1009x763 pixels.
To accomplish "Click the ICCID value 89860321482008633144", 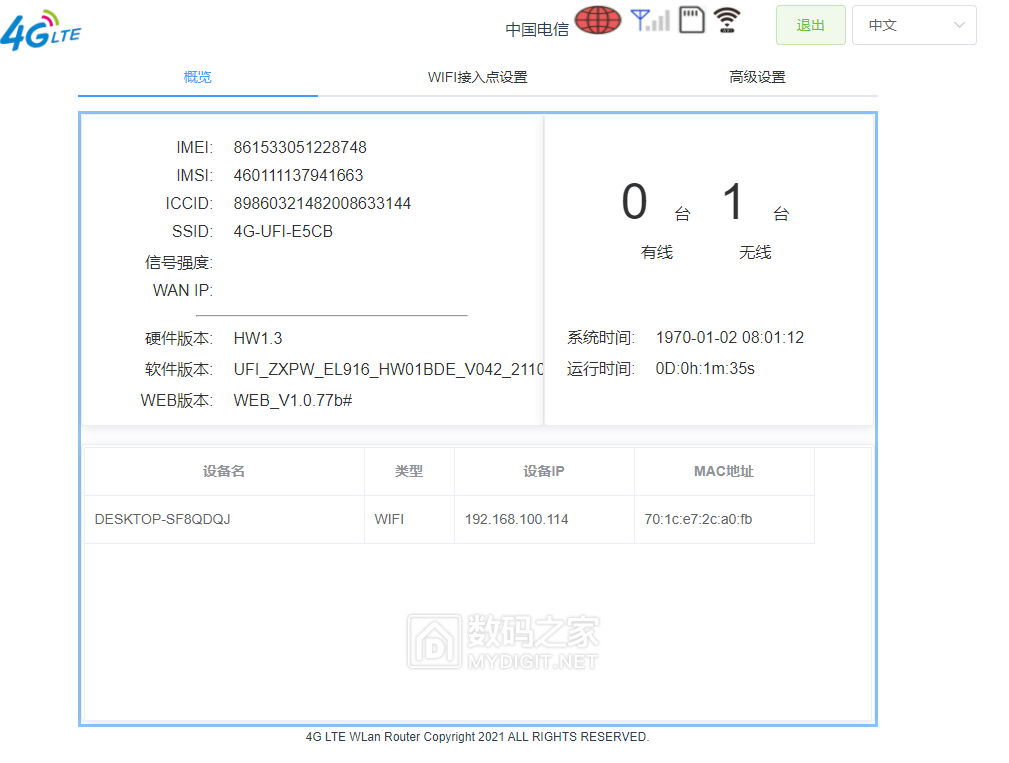I will point(322,203).
